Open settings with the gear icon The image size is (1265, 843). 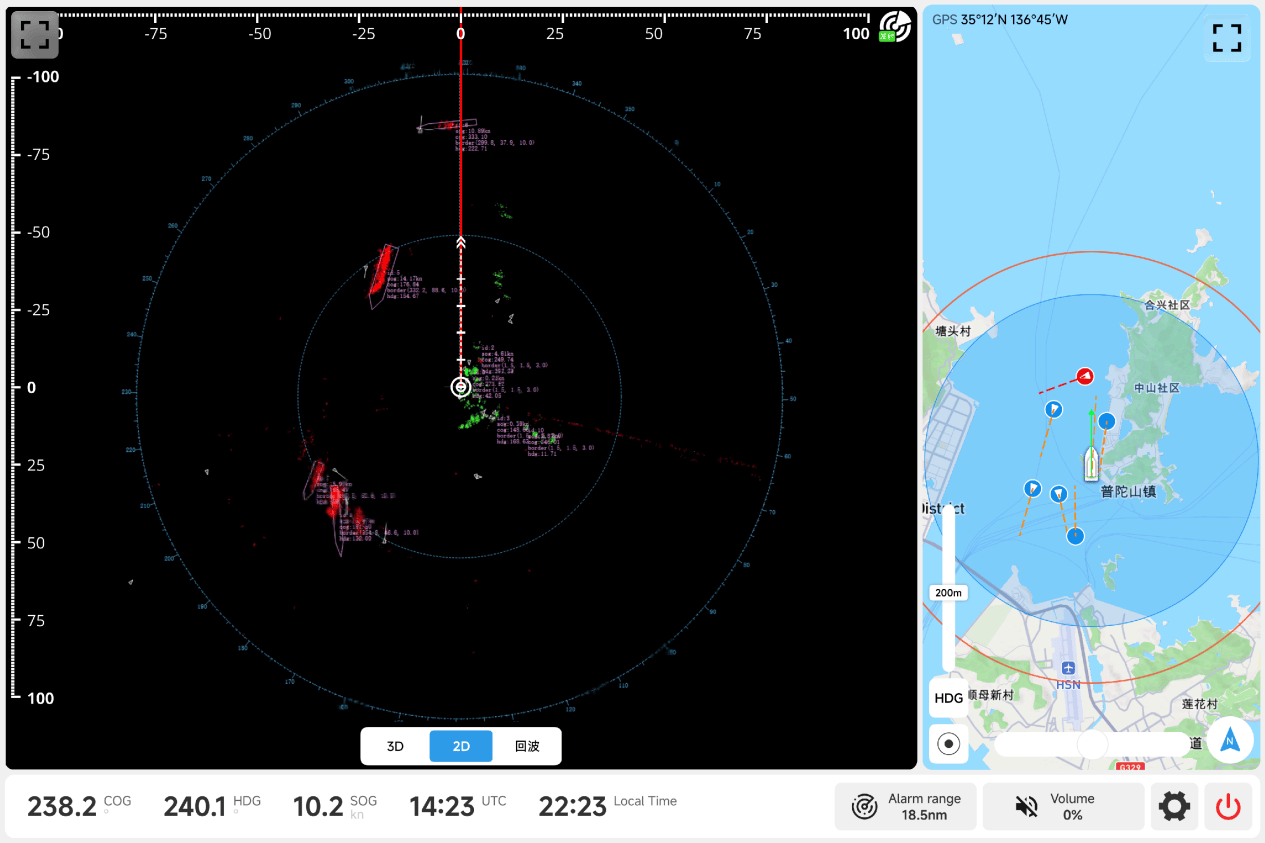(1174, 807)
